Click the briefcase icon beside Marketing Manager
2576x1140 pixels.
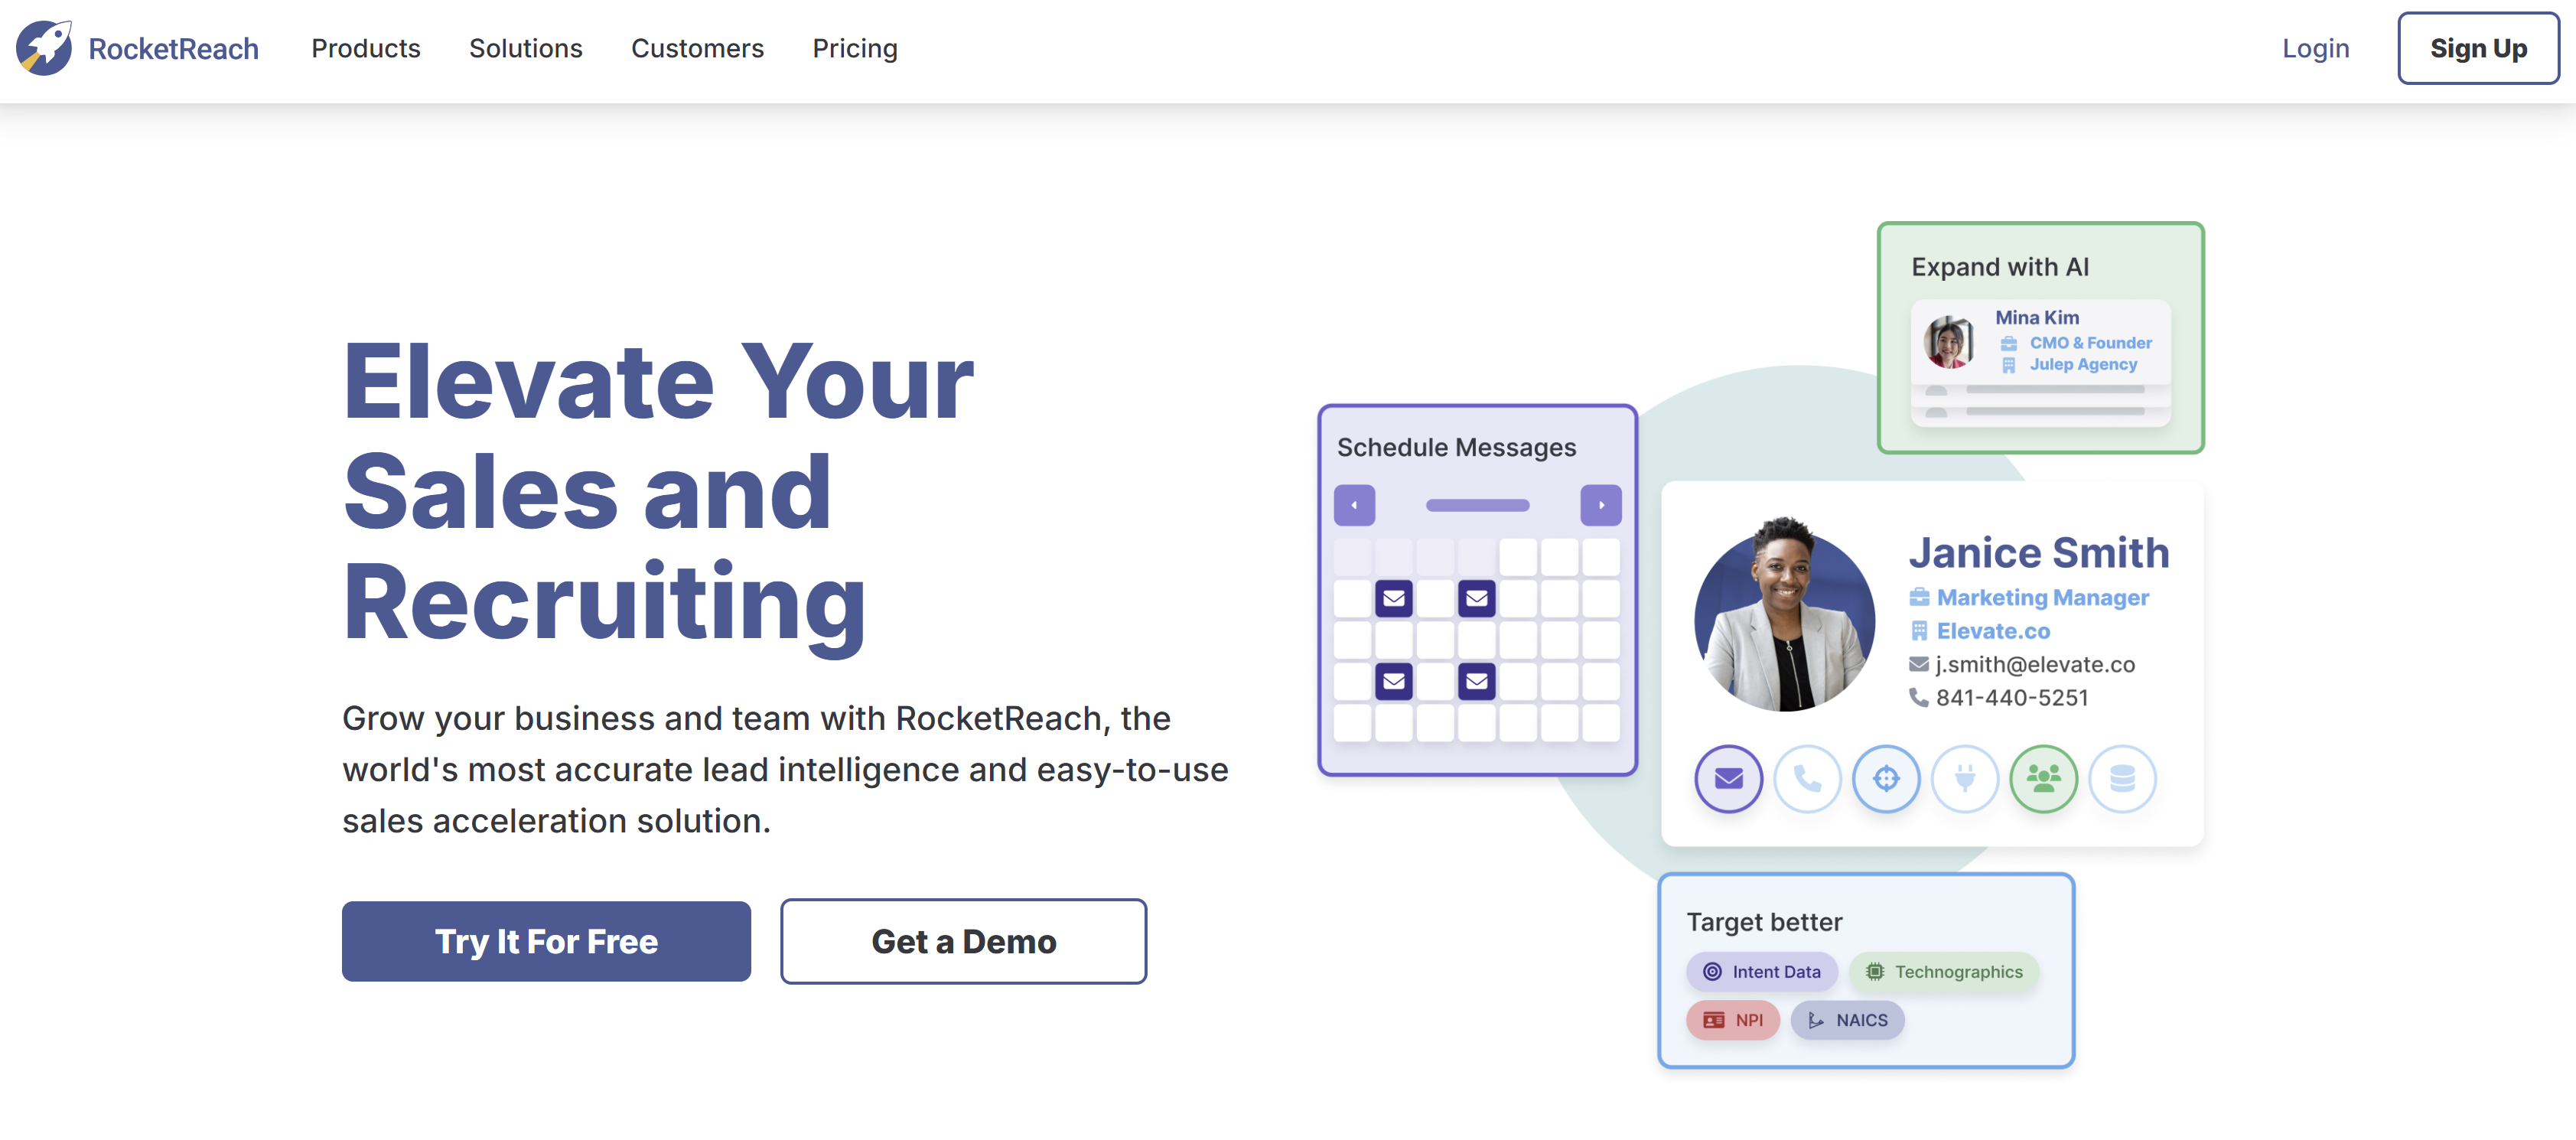coord(1919,597)
